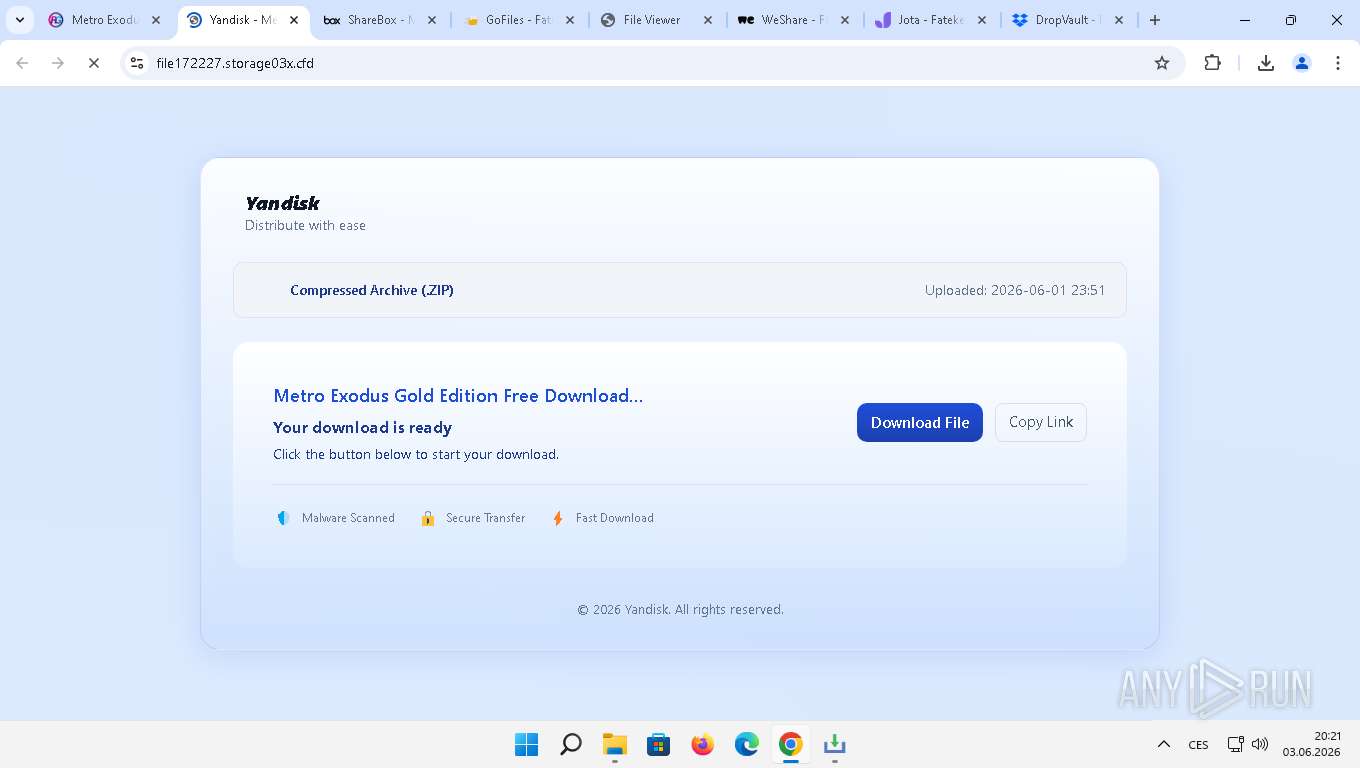Click the Distribute with ease tagline
The image size is (1360, 768).
[305, 225]
